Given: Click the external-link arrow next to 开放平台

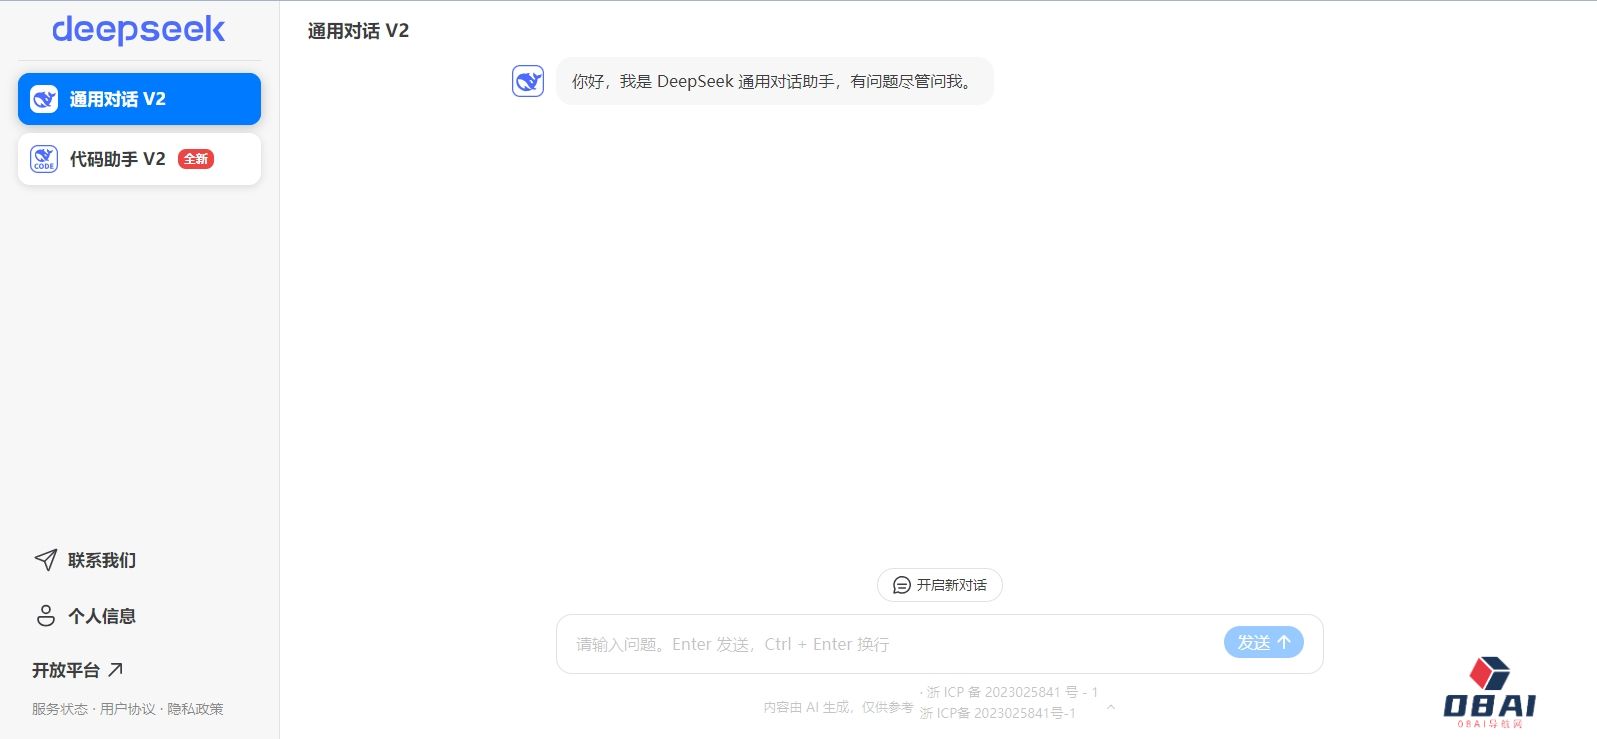Looking at the screenshot, I should click(x=115, y=670).
